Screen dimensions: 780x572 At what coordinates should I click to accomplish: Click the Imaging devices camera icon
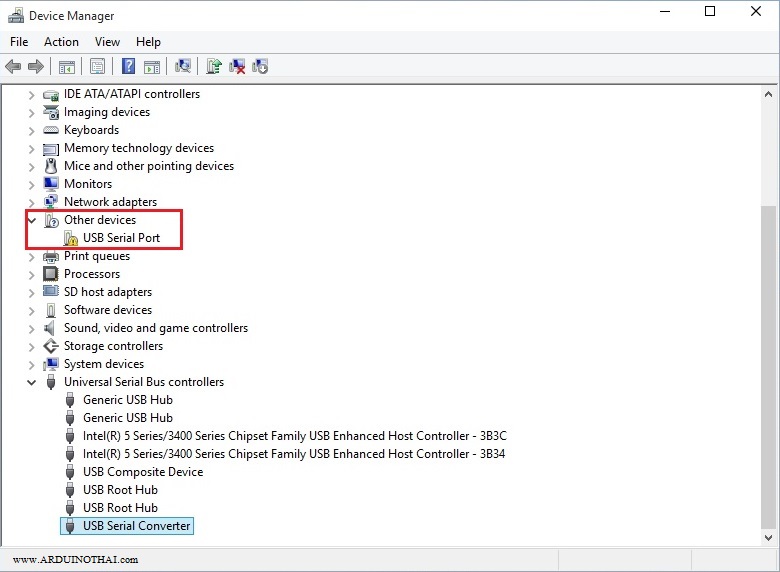pyautogui.click(x=51, y=112)
